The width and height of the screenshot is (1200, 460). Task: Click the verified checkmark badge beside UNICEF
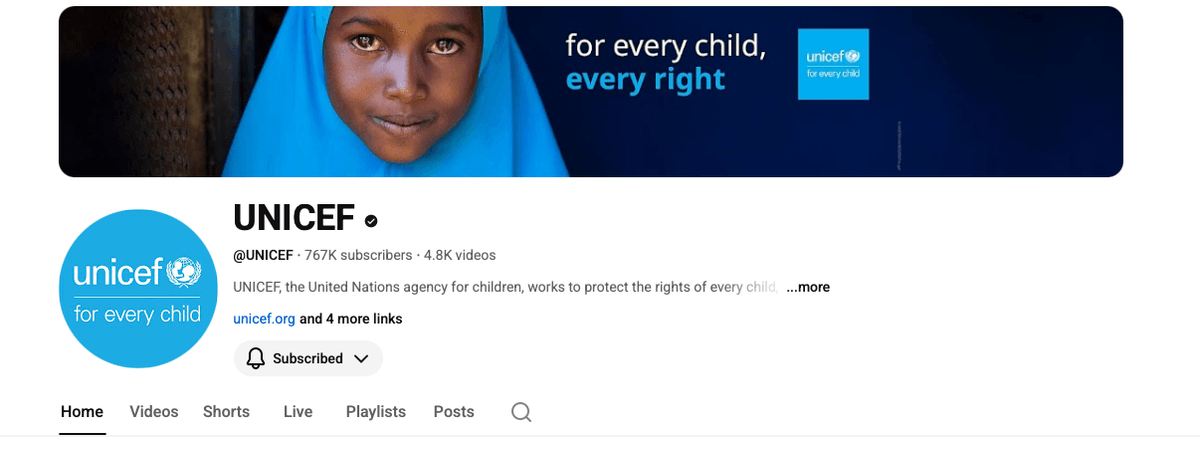click(x=371, y=220)
